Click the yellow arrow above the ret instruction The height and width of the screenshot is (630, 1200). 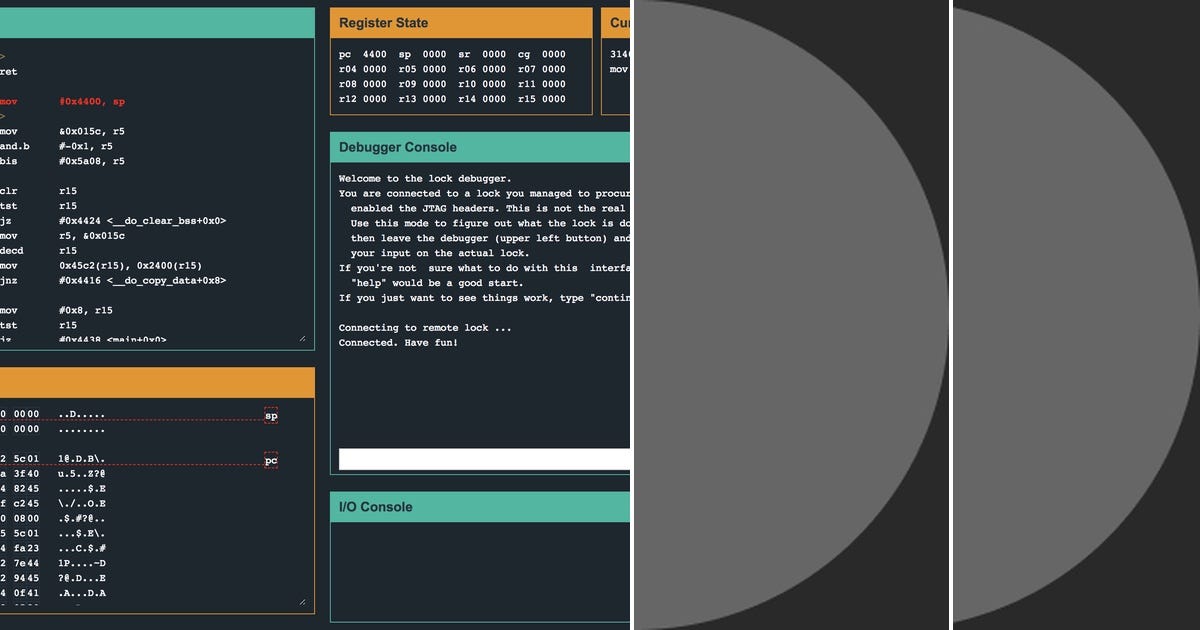[x=5, y=56]
